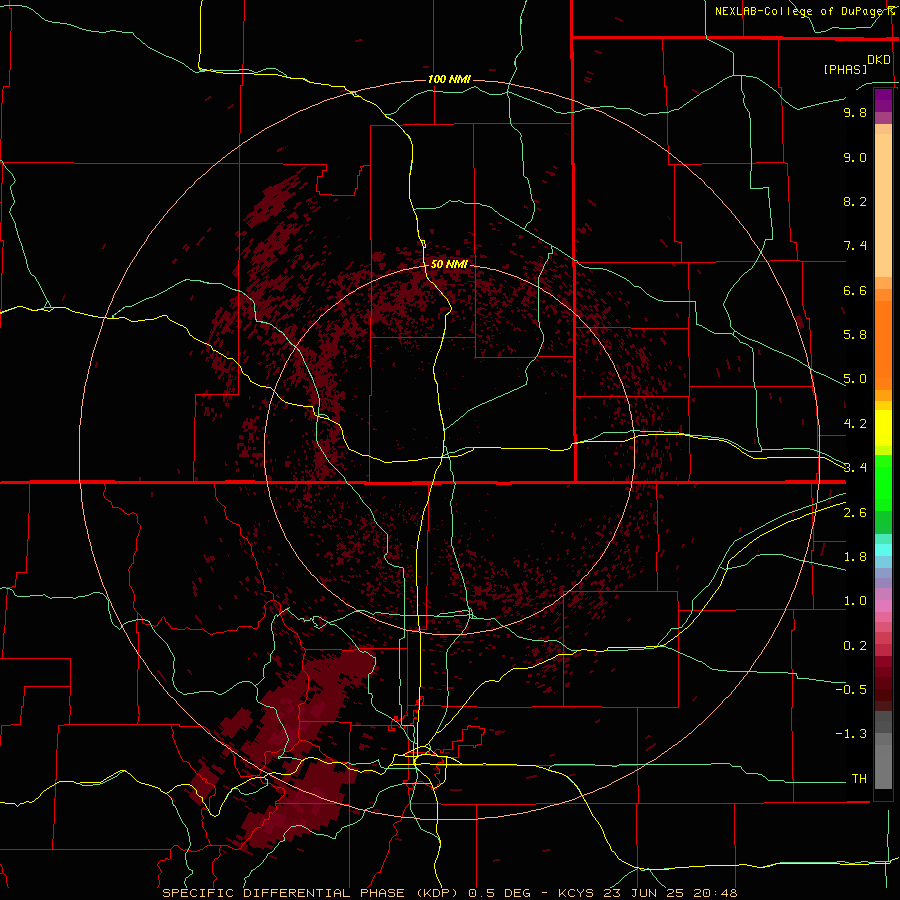Click the 1.0 value on the scale
This screenshot has width=900, height=900.
(x=855, y=601)
